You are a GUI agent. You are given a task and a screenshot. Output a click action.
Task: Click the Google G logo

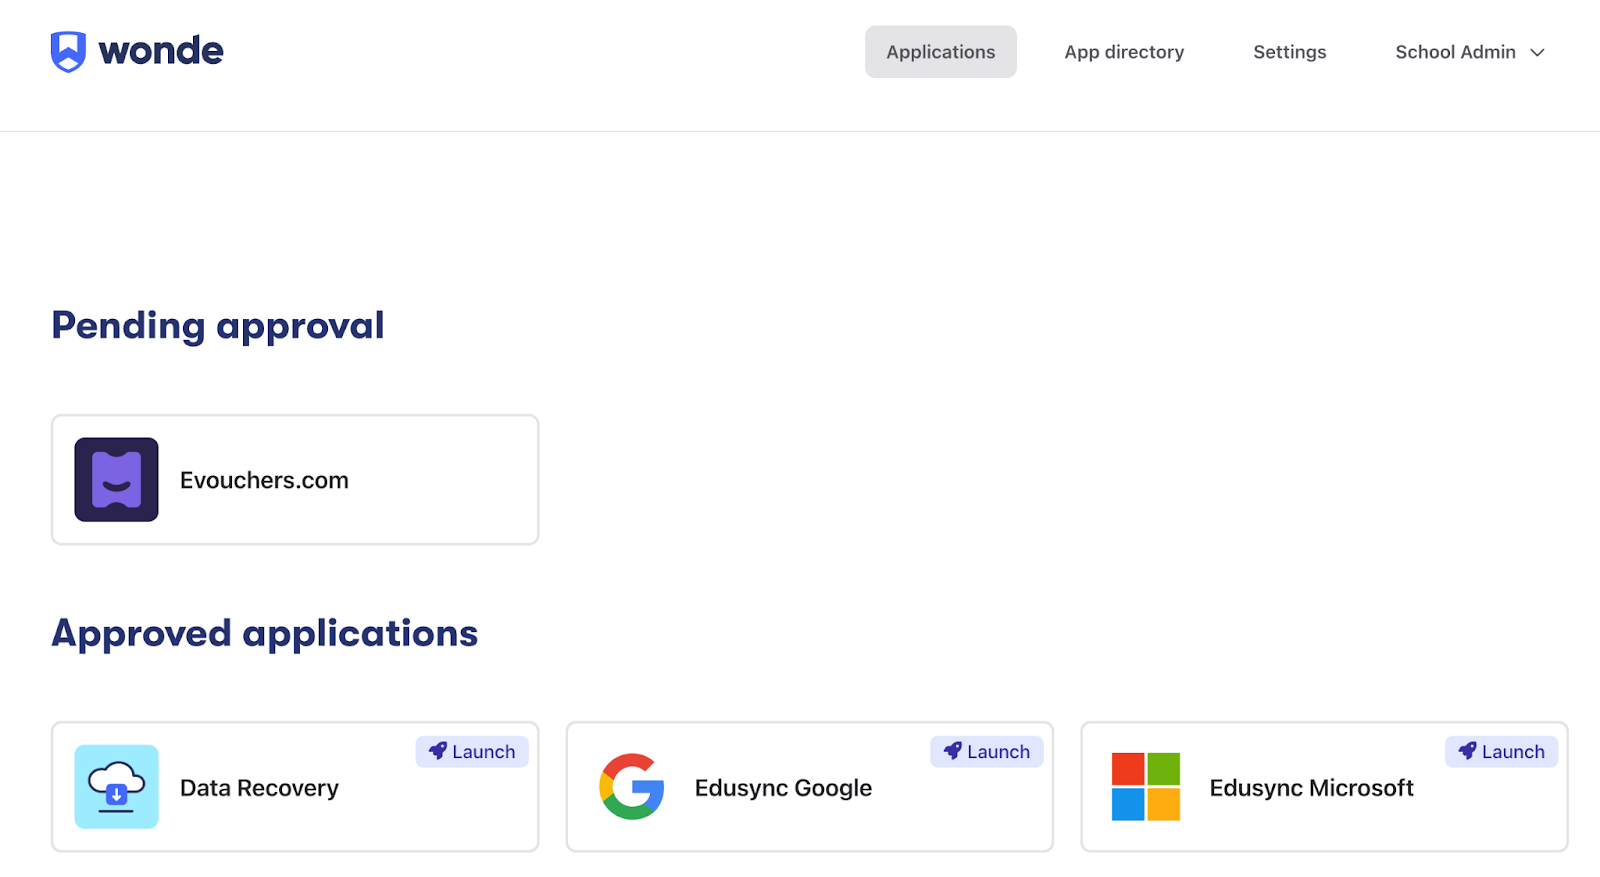click(632, 787)
